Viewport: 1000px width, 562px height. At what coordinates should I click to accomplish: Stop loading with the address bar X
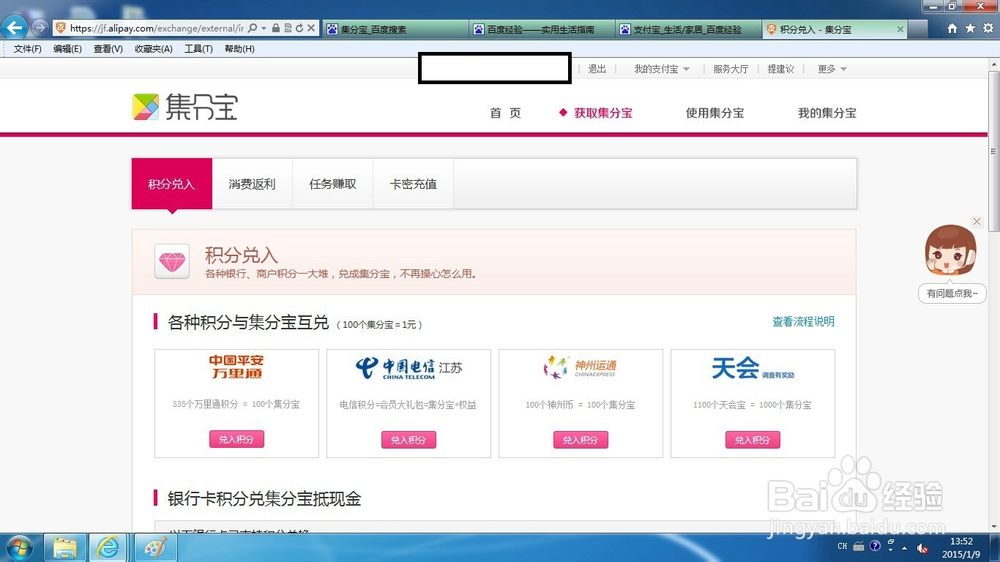pos(311,28)
